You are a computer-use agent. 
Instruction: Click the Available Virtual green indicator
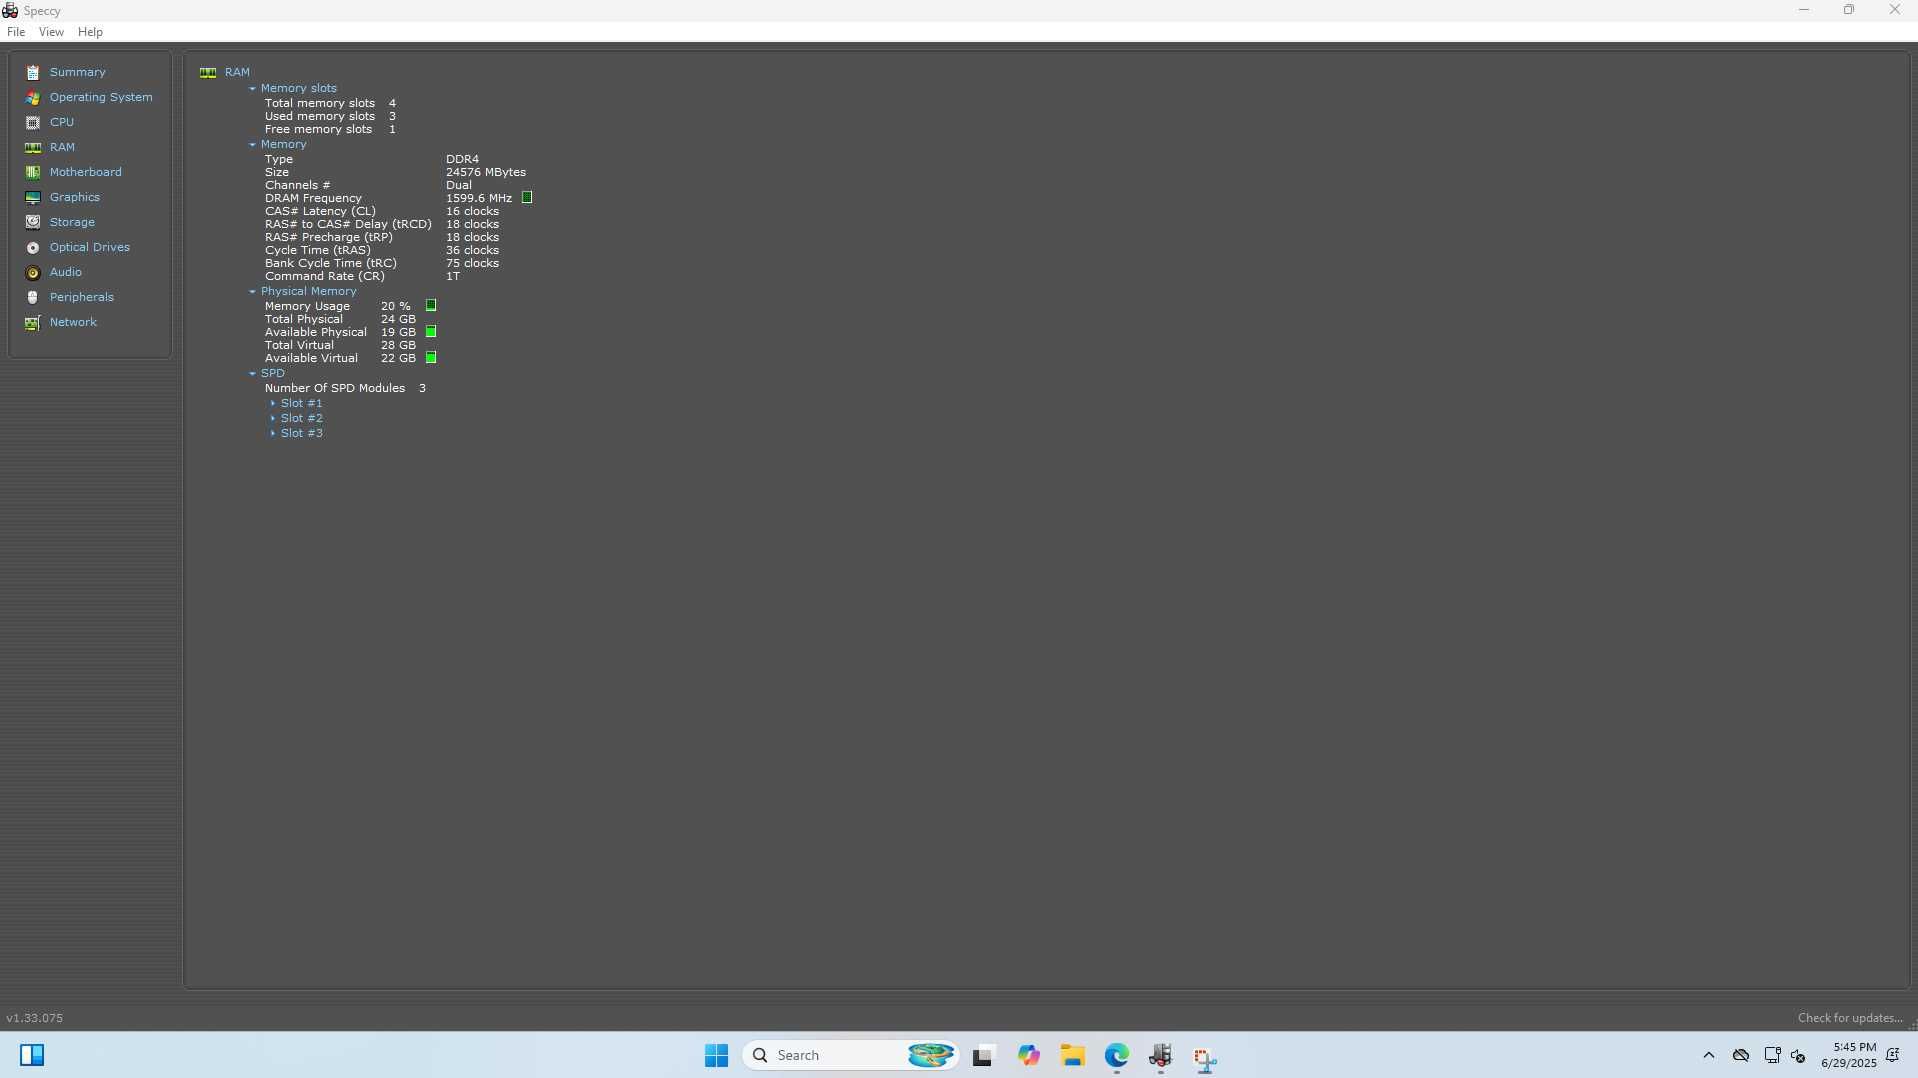pyautogui.click(x=431, y=358)
